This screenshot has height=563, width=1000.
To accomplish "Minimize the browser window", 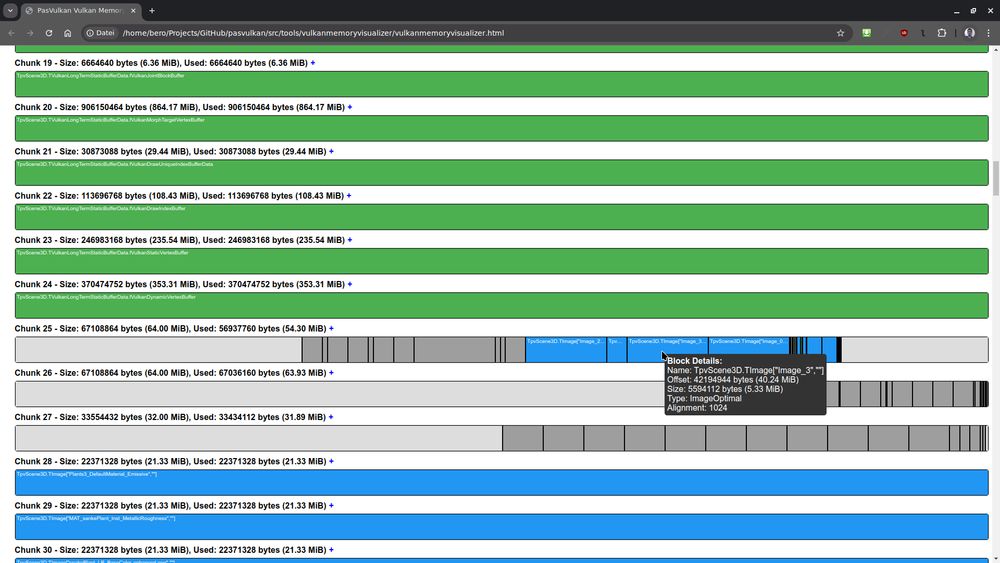I will [956, 11].
